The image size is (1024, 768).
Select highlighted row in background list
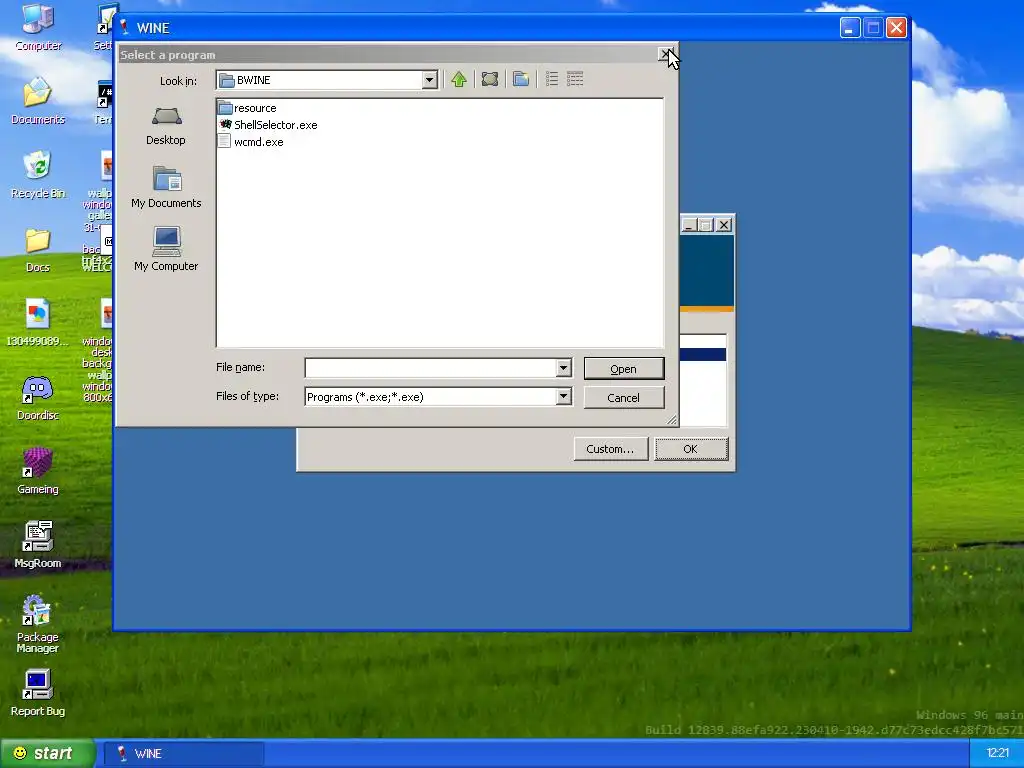tap(703, 354)
